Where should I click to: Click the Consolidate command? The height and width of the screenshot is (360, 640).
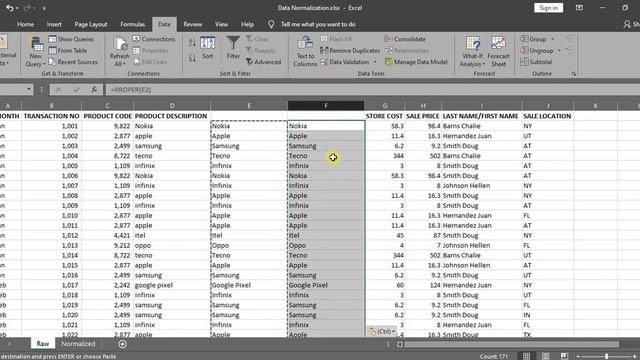[405, 39]
